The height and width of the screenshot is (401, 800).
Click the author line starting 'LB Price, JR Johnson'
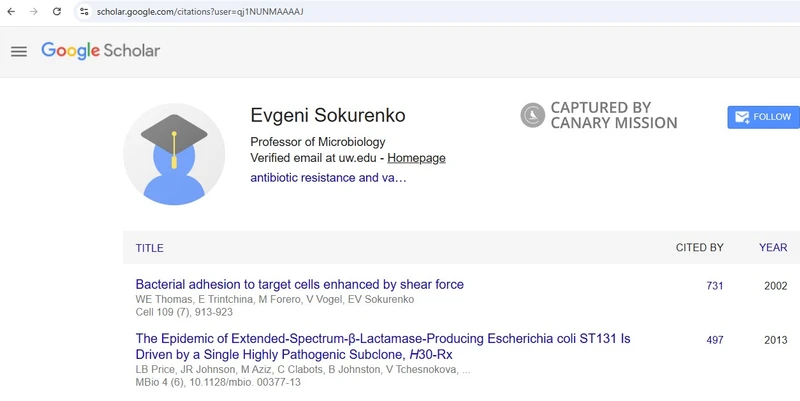coord(303,369)
